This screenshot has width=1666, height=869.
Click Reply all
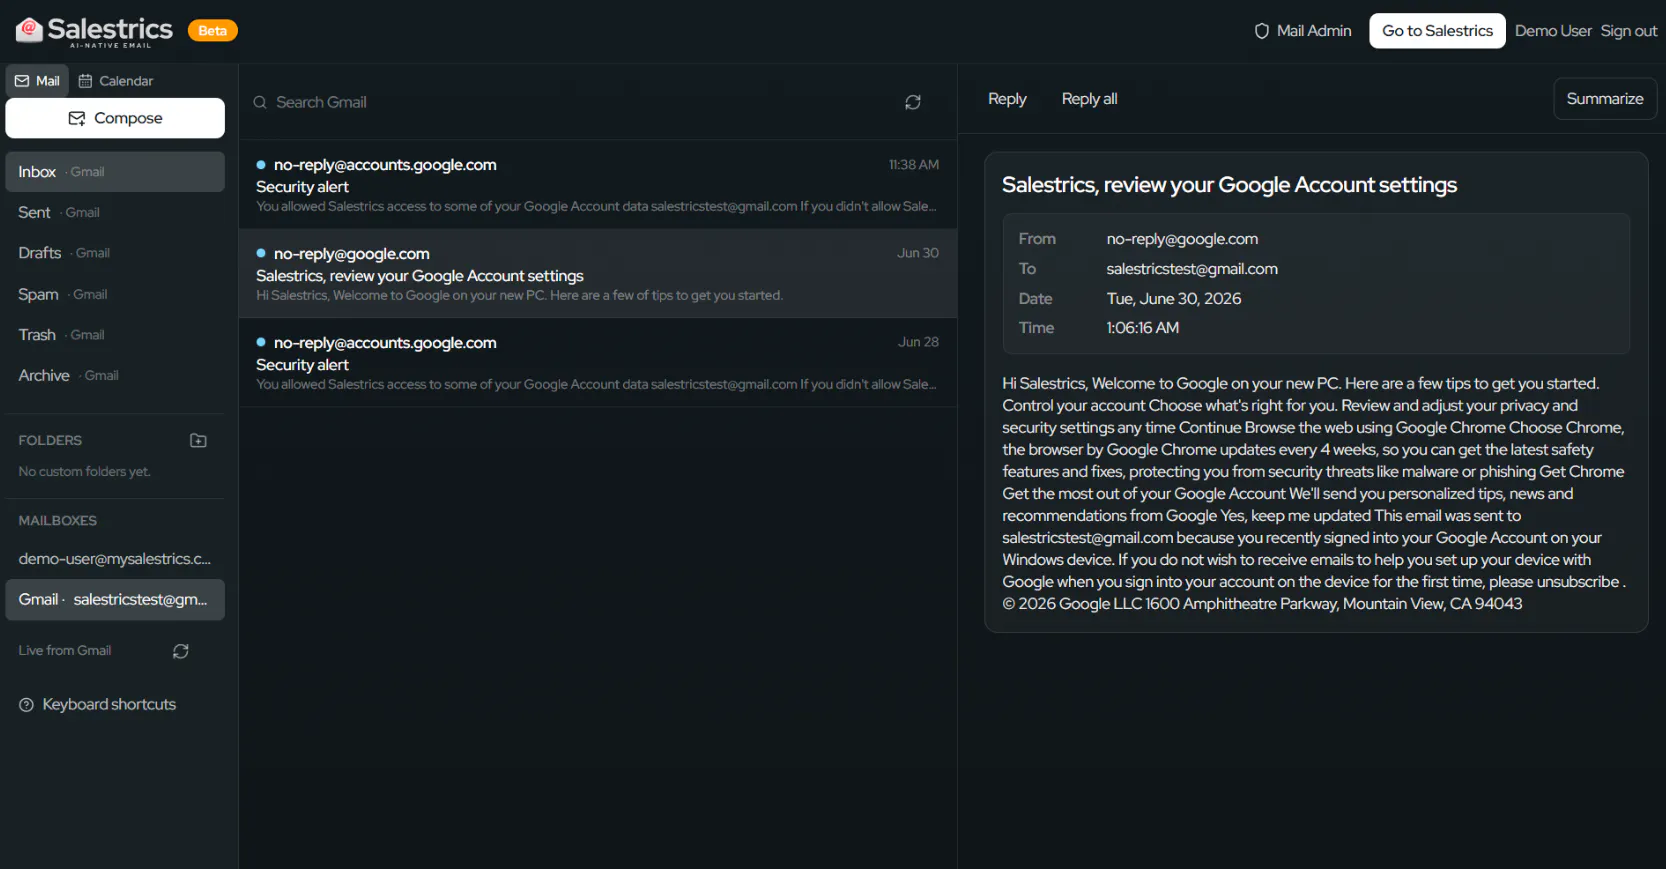tap(1089, 99)
